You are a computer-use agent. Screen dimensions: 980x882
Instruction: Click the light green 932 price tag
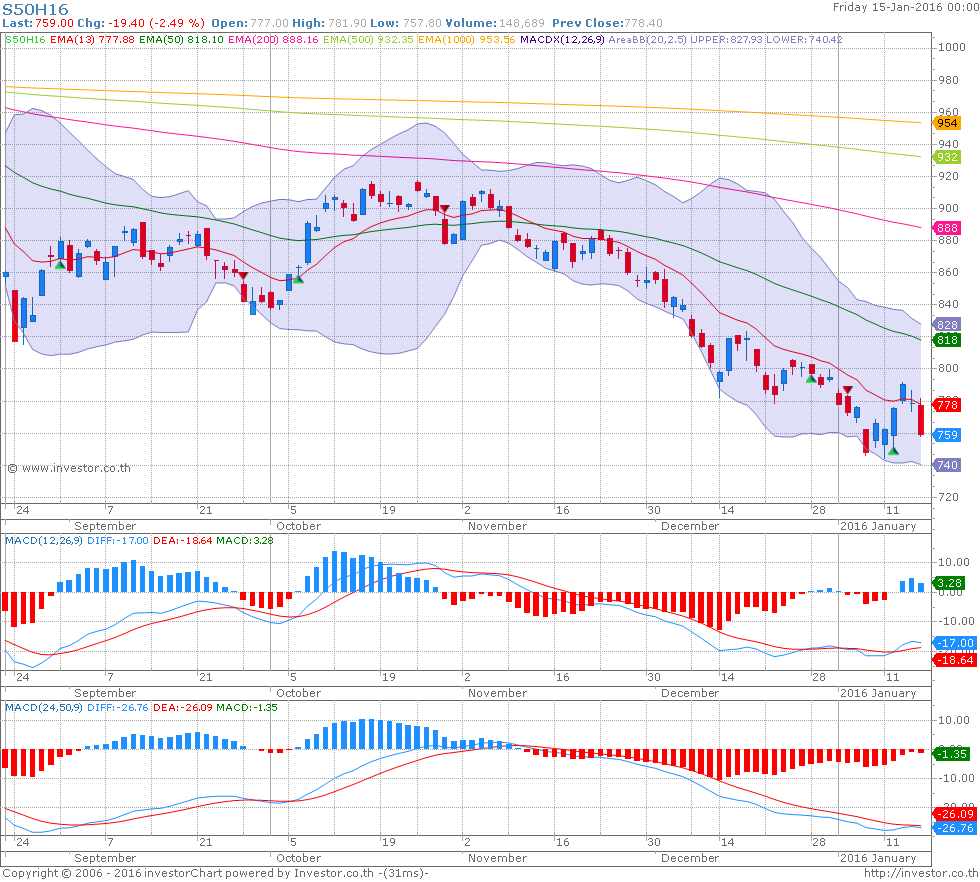pos(947,158)
